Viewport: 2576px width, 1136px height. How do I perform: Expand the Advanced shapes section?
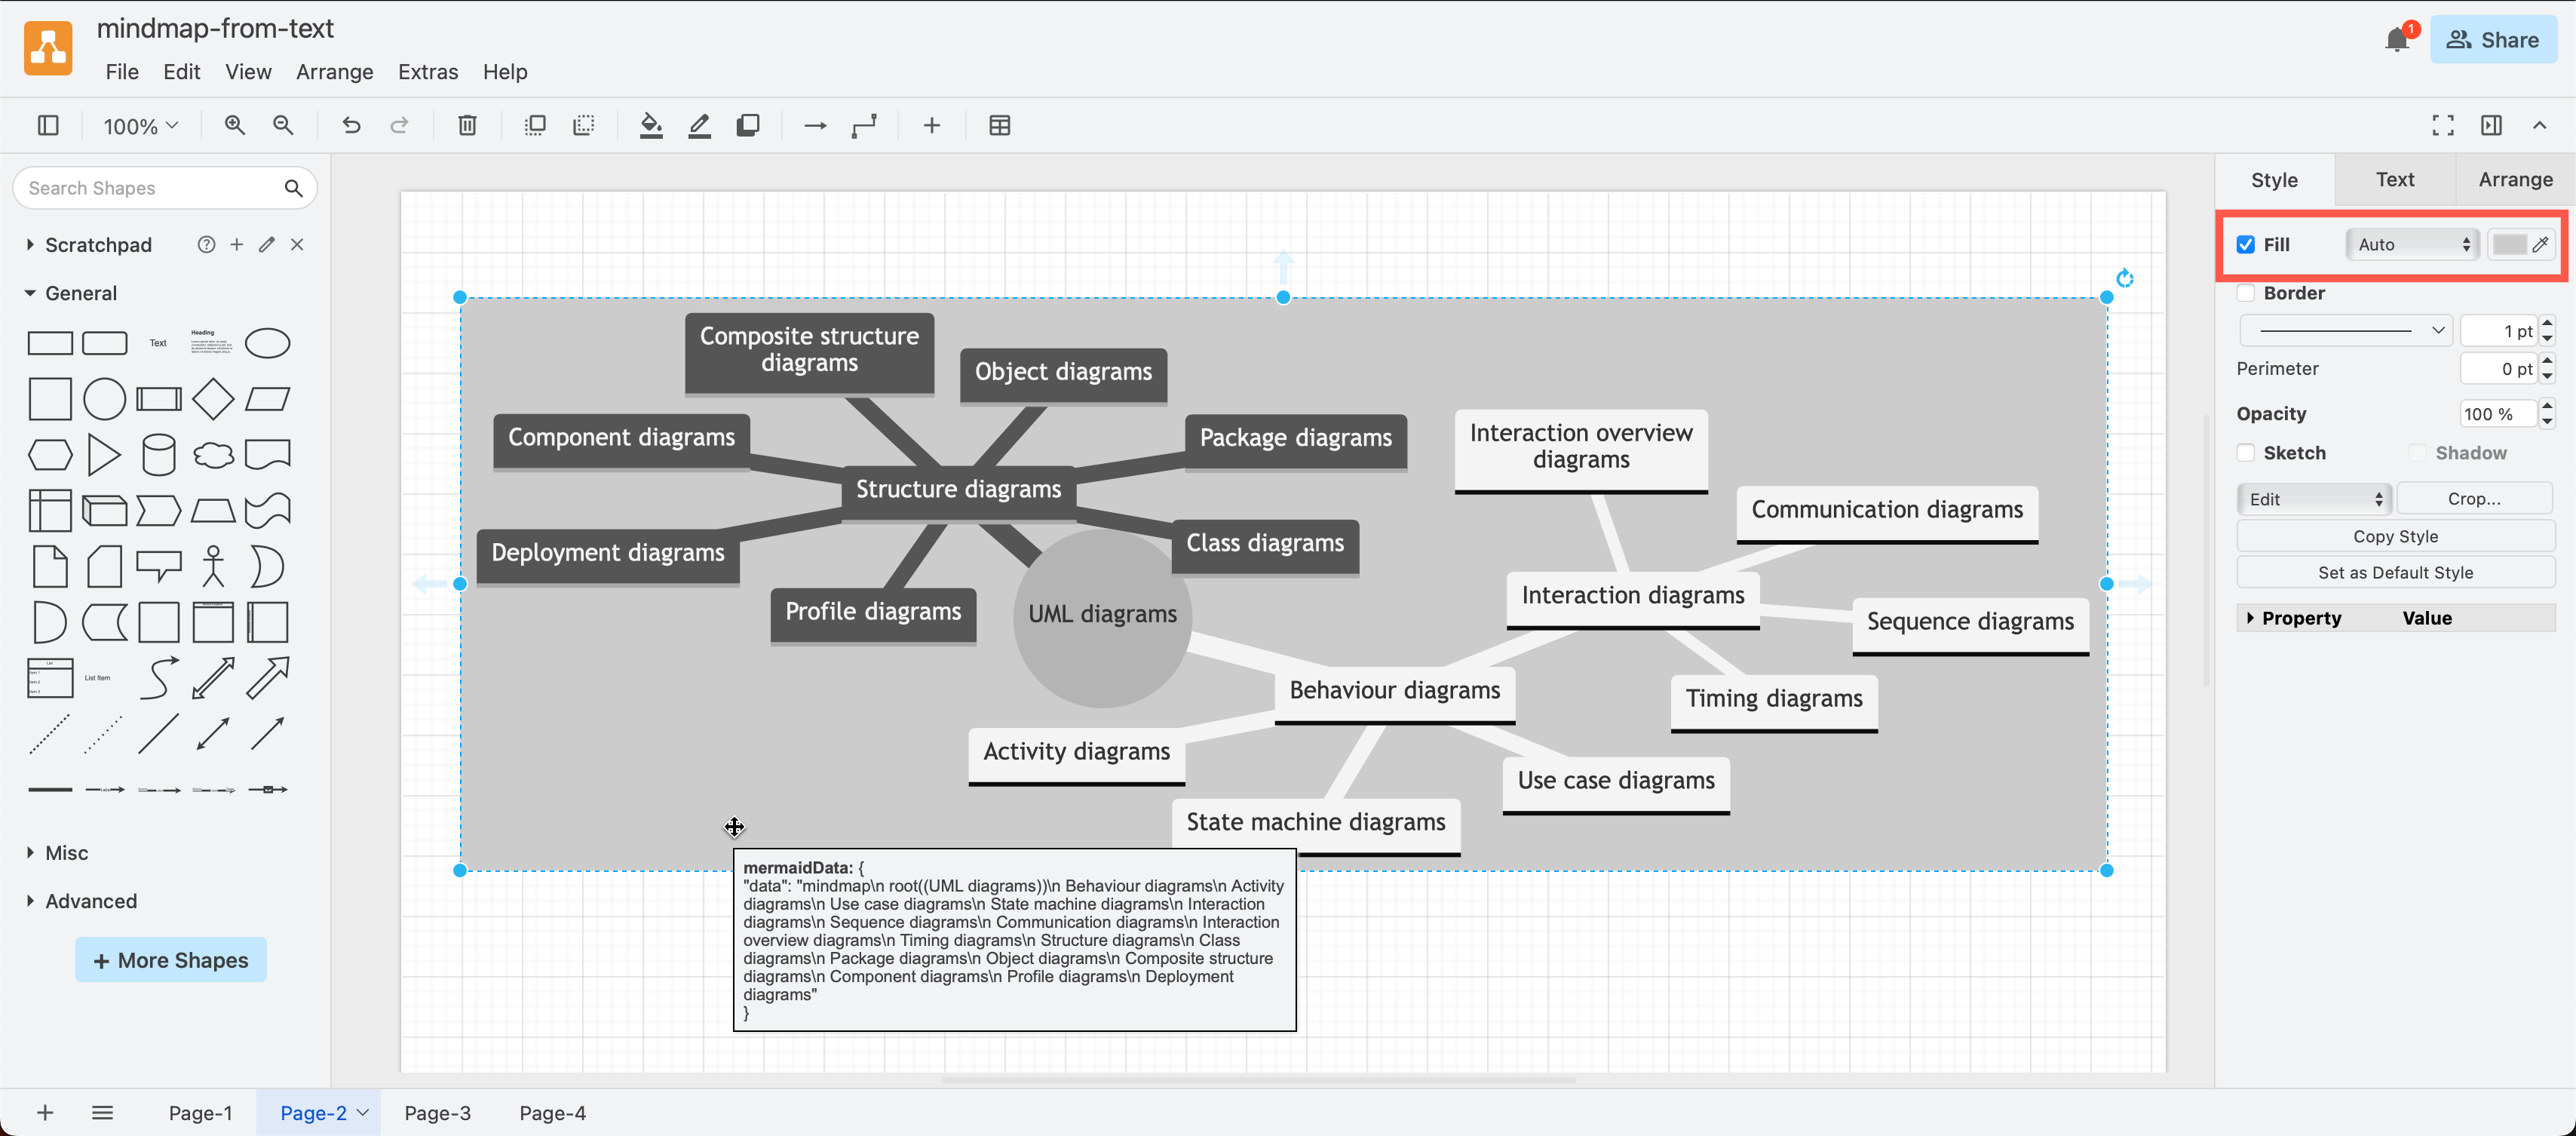(x=90, y=900)
